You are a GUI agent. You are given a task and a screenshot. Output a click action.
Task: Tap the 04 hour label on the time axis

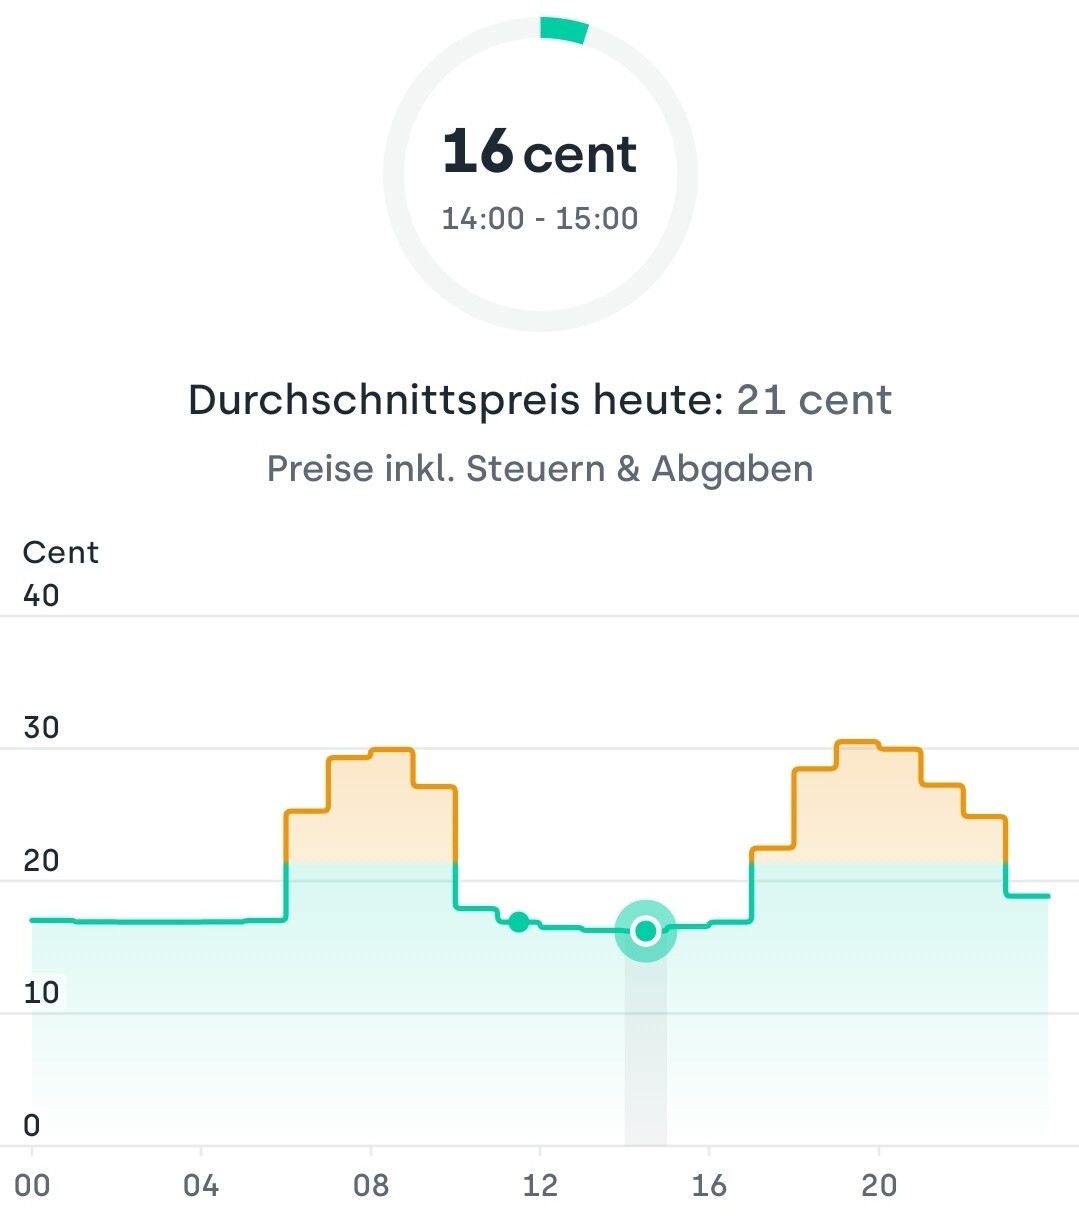tap(201, 1186)
